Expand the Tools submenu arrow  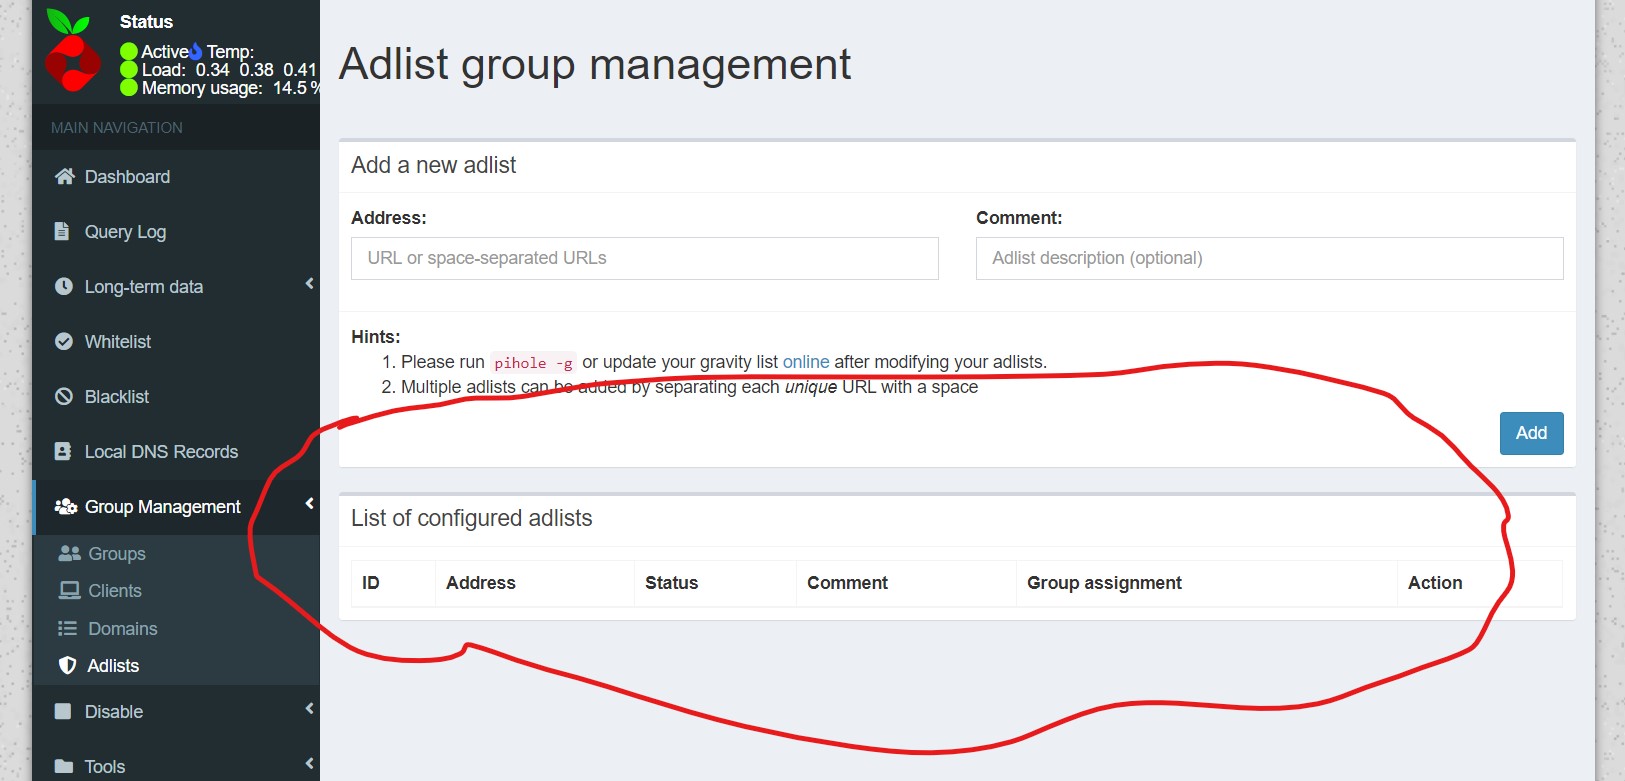[309, 764]
